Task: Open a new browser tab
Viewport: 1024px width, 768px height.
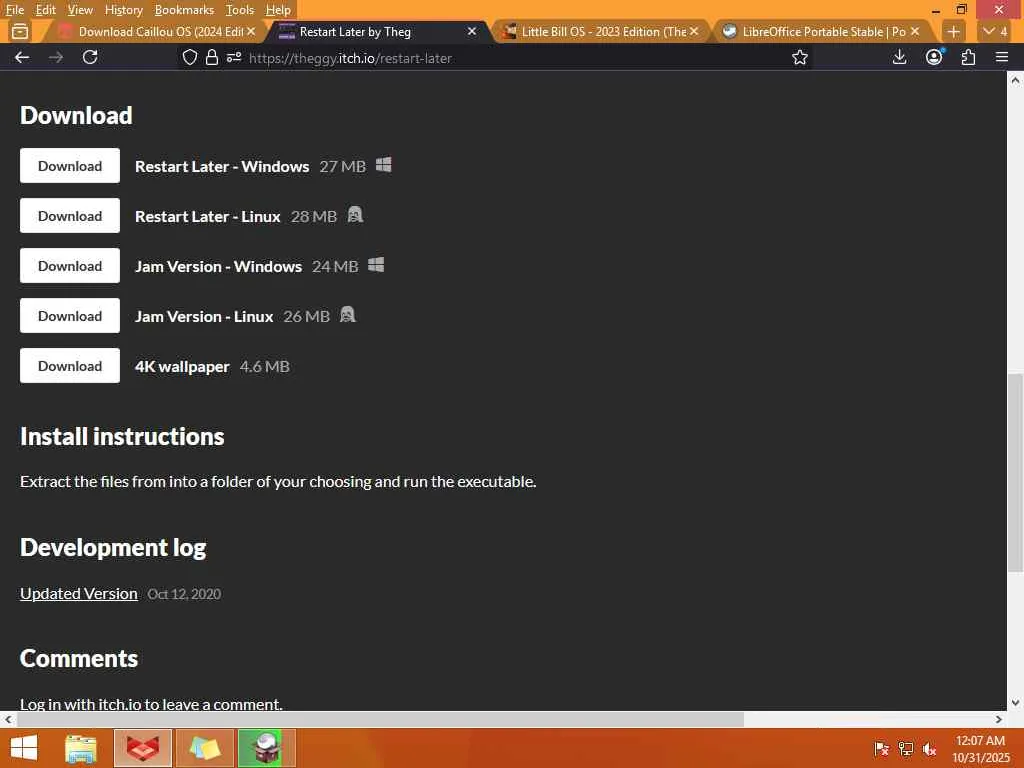Action: tap(953, 31)
